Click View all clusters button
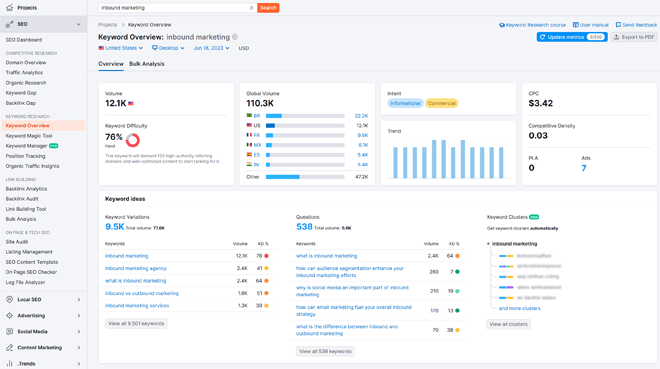Screen dimensions: 660x369 (x=508, y=324)
